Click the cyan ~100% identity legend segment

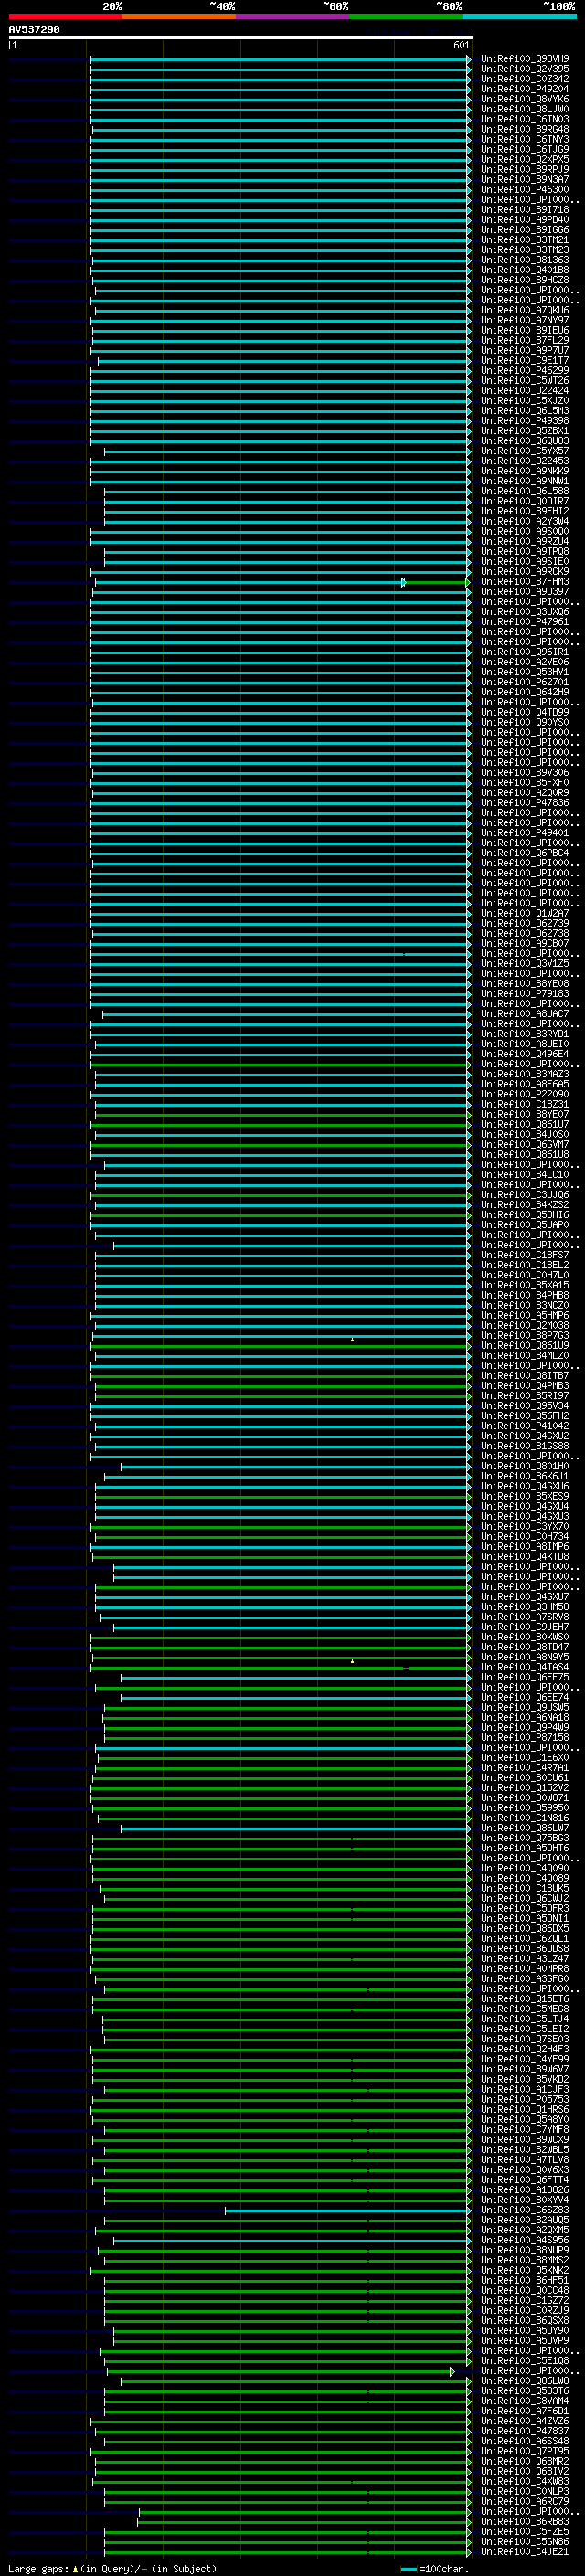coord(519,16)
